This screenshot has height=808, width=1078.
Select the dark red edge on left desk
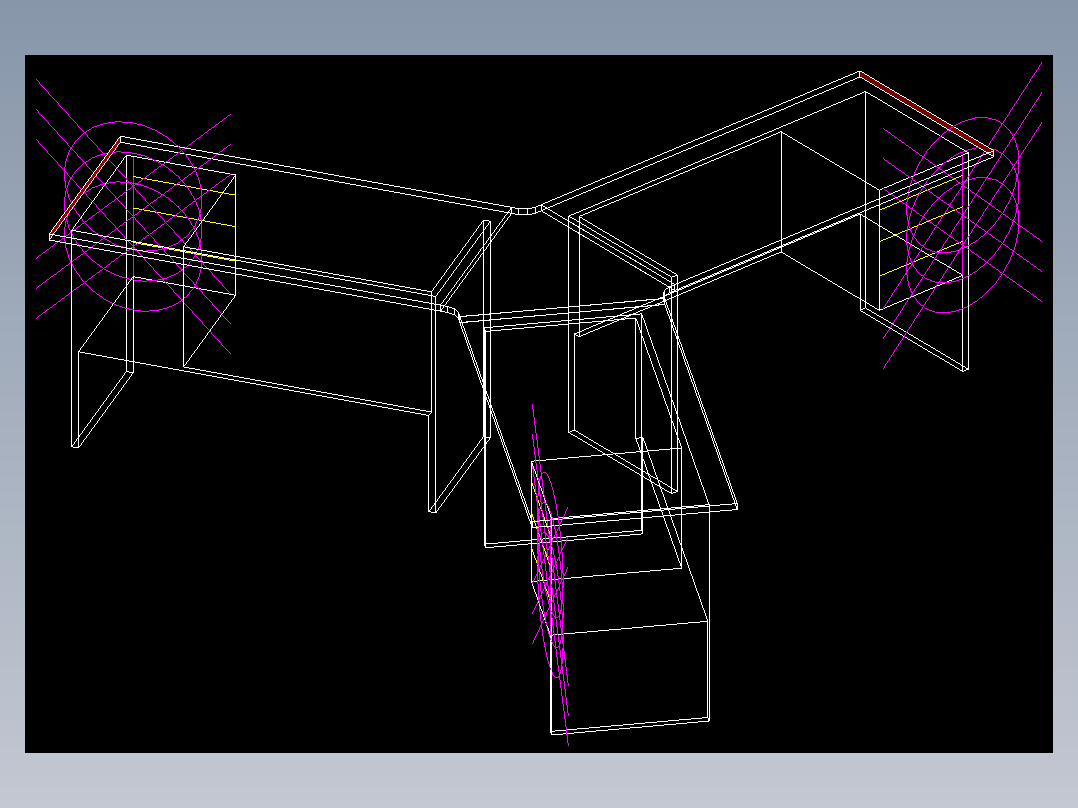point(85,187)
